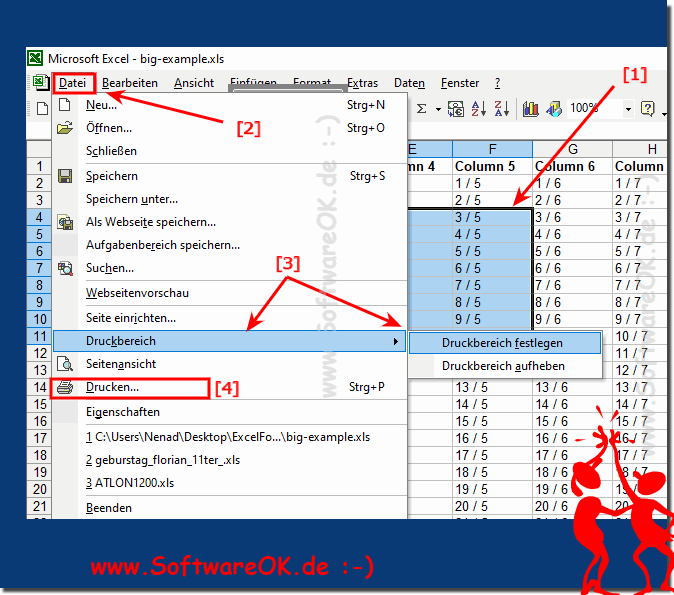Viewport: 674px width, 595px height.
Task: Choose Drucken... from the menu
Action: tap(230, 387)
